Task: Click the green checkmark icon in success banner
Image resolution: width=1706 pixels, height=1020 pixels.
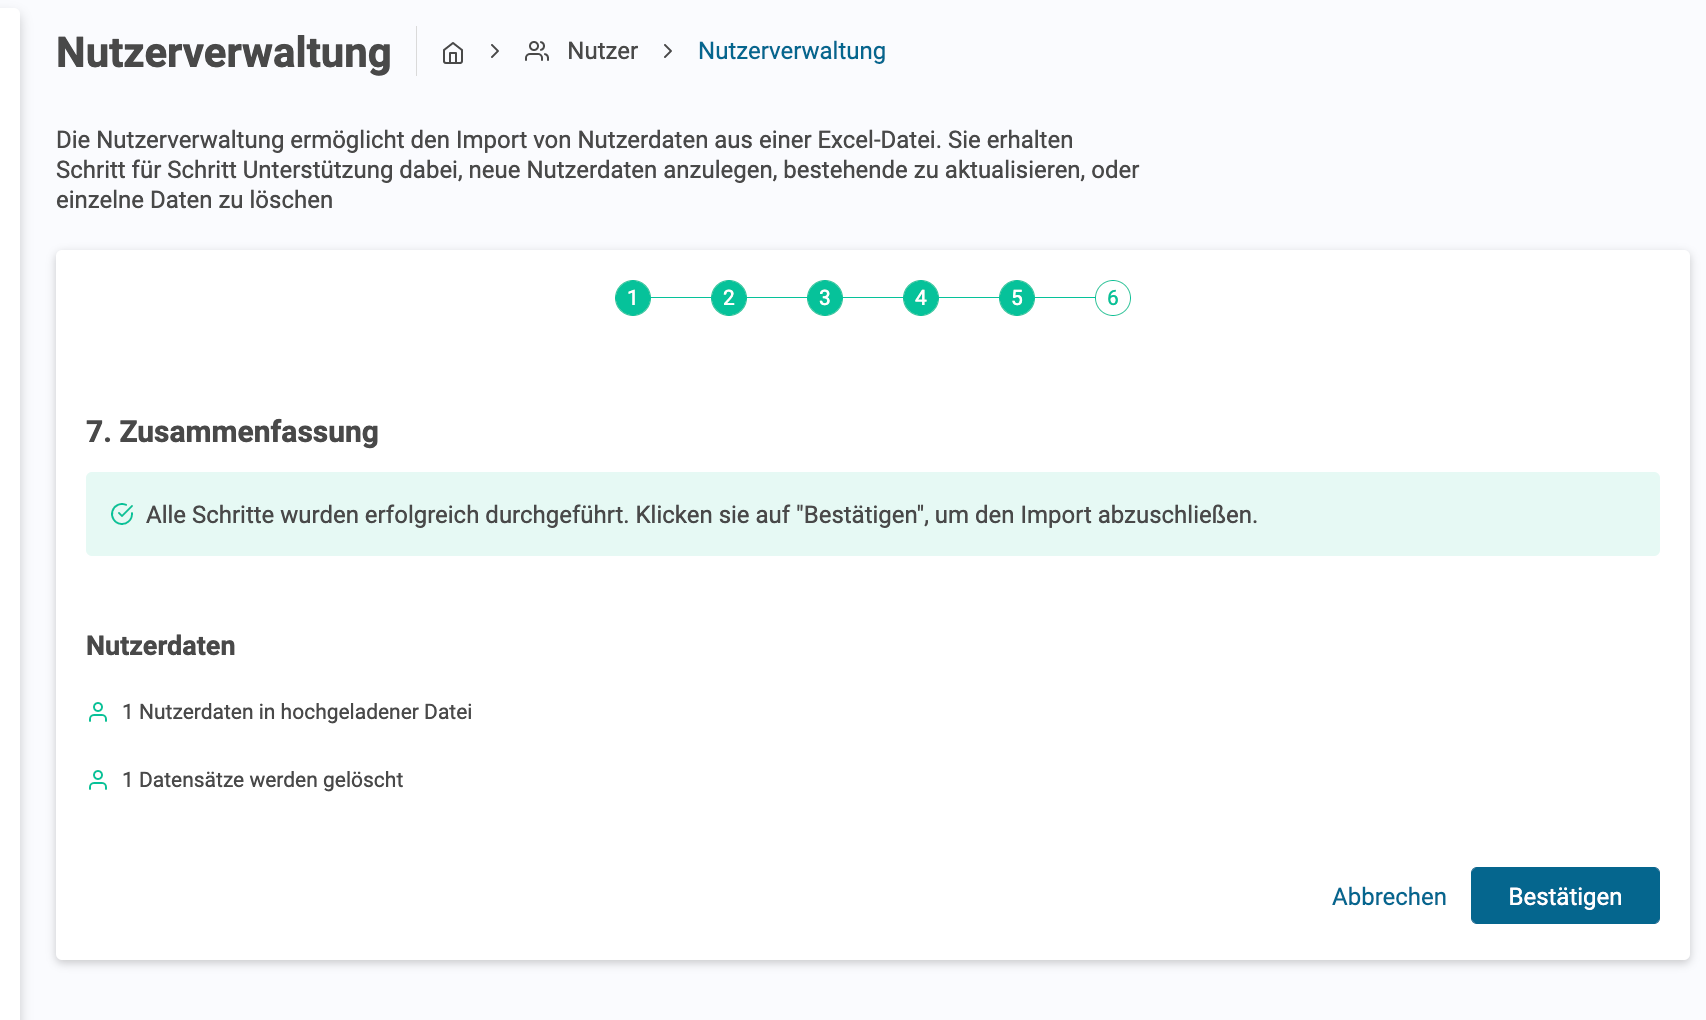Action: [x=122, y=514]
